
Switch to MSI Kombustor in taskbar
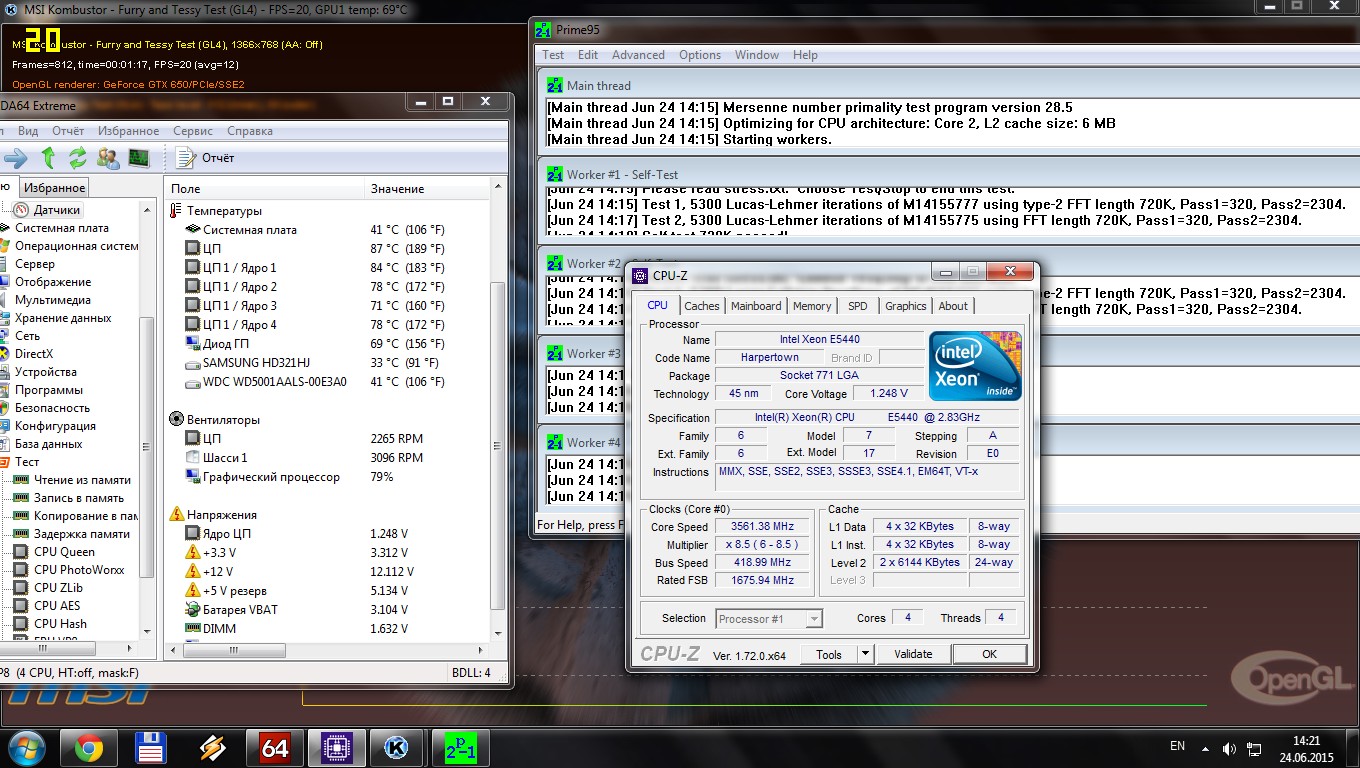[395, 747]
